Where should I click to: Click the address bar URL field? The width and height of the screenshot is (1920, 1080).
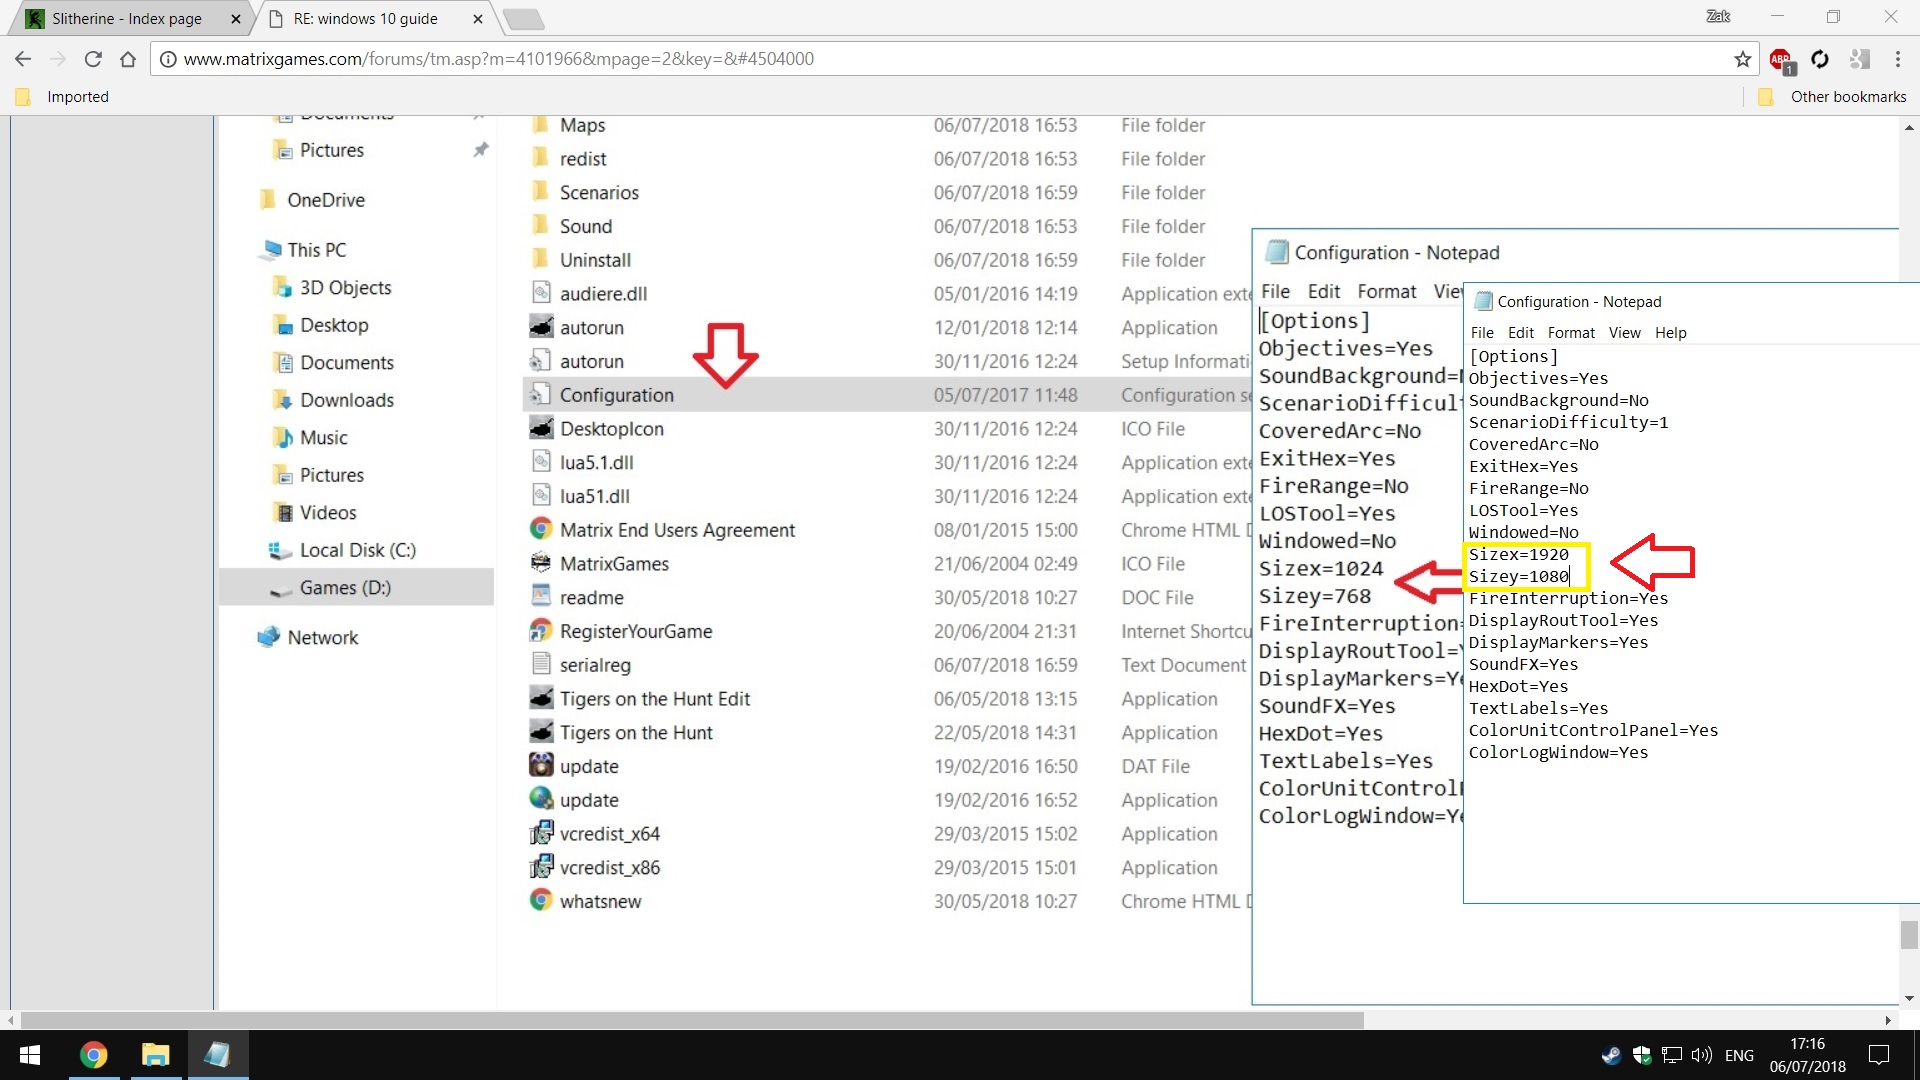[x=900, y=59]
